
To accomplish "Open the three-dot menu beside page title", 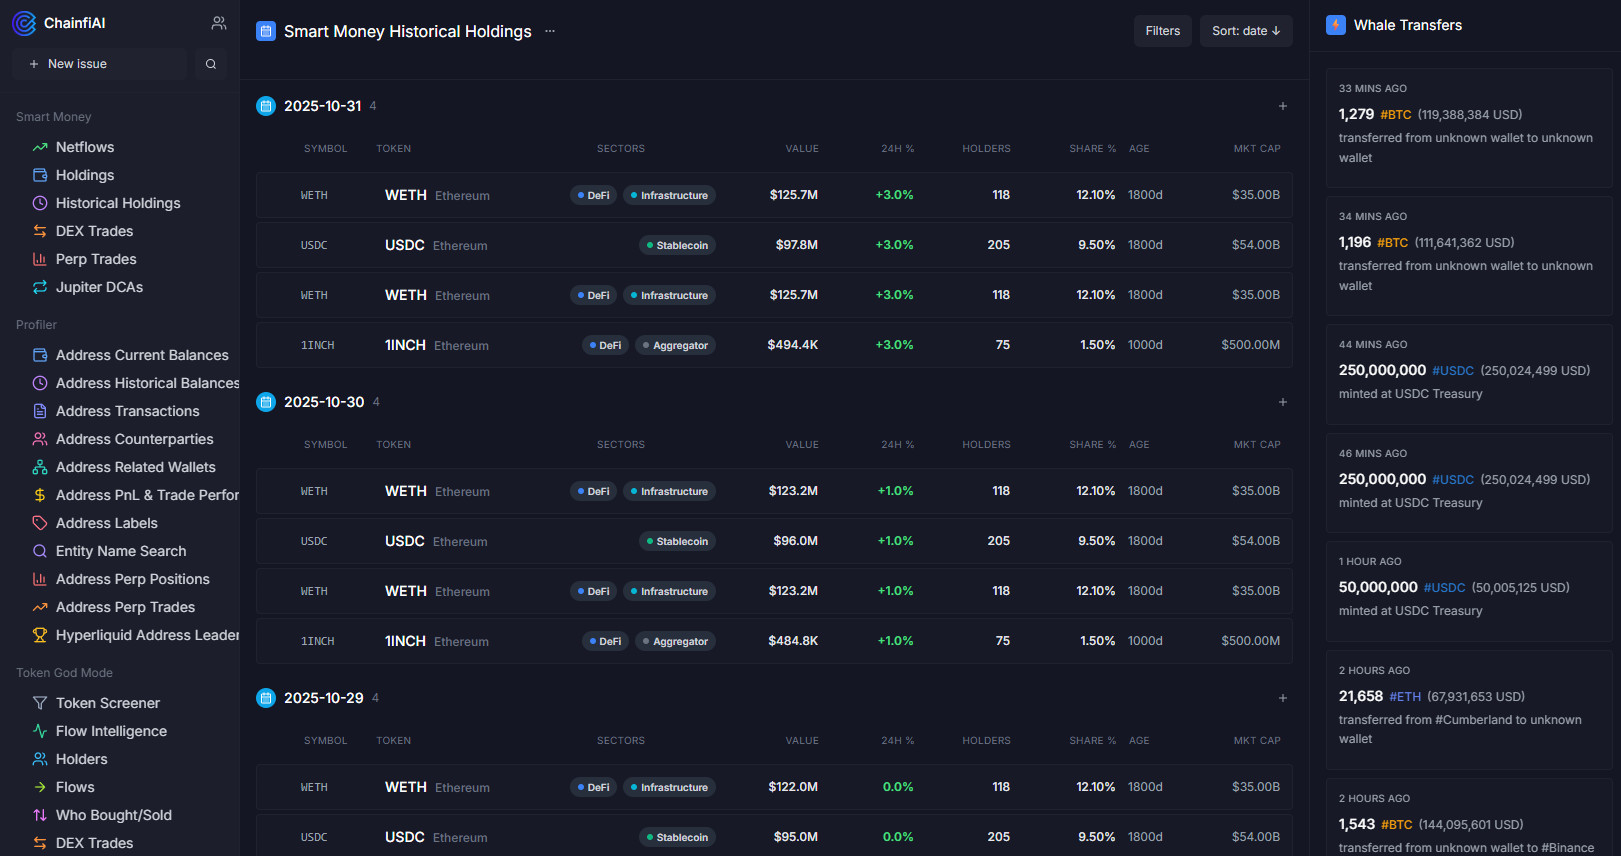I will click(550, 31).
